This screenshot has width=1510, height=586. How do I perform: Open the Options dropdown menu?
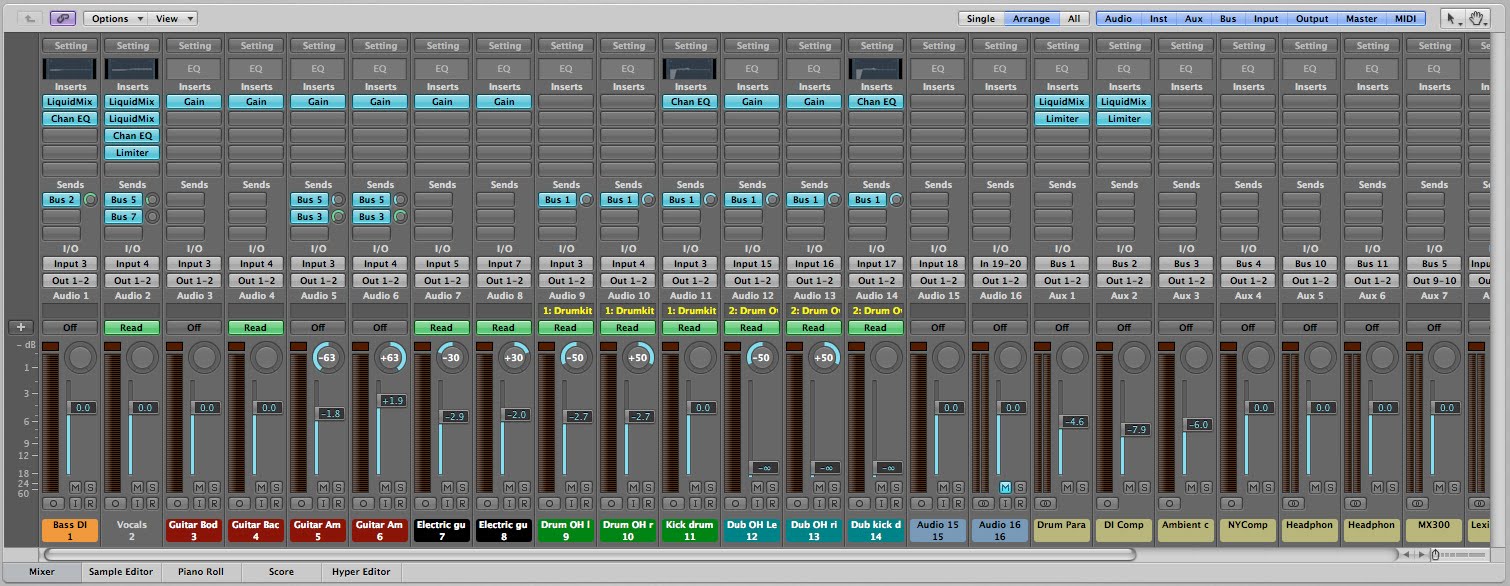pos(113,18)
